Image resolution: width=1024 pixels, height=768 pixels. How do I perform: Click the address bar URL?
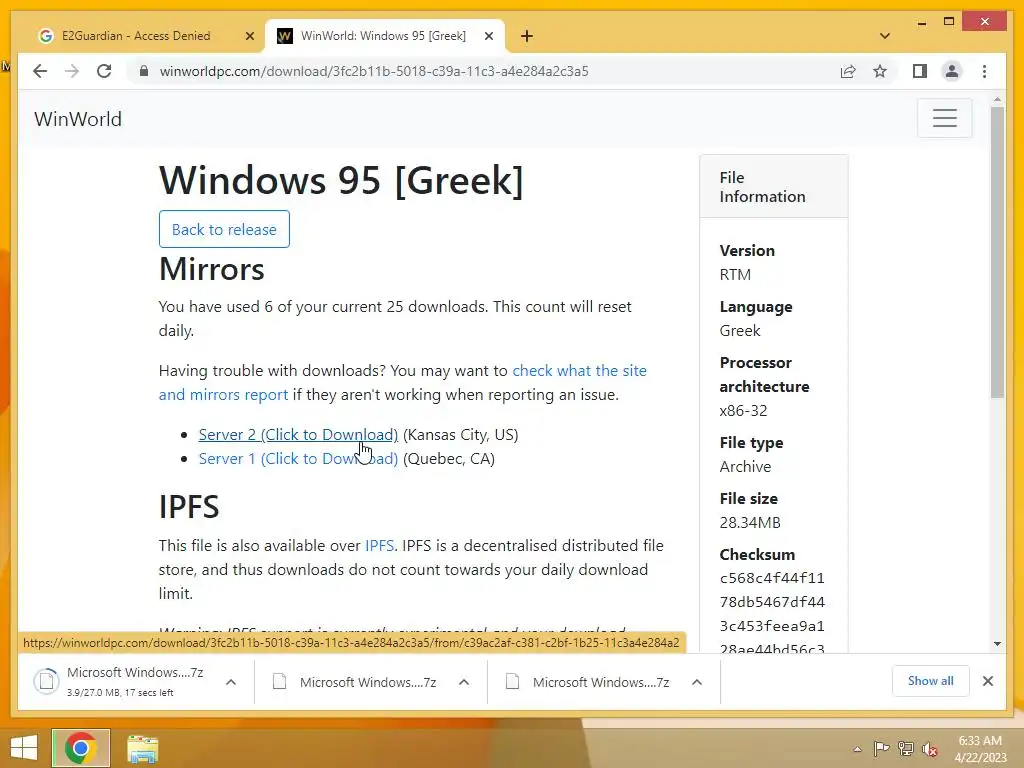tap(374, 71)
